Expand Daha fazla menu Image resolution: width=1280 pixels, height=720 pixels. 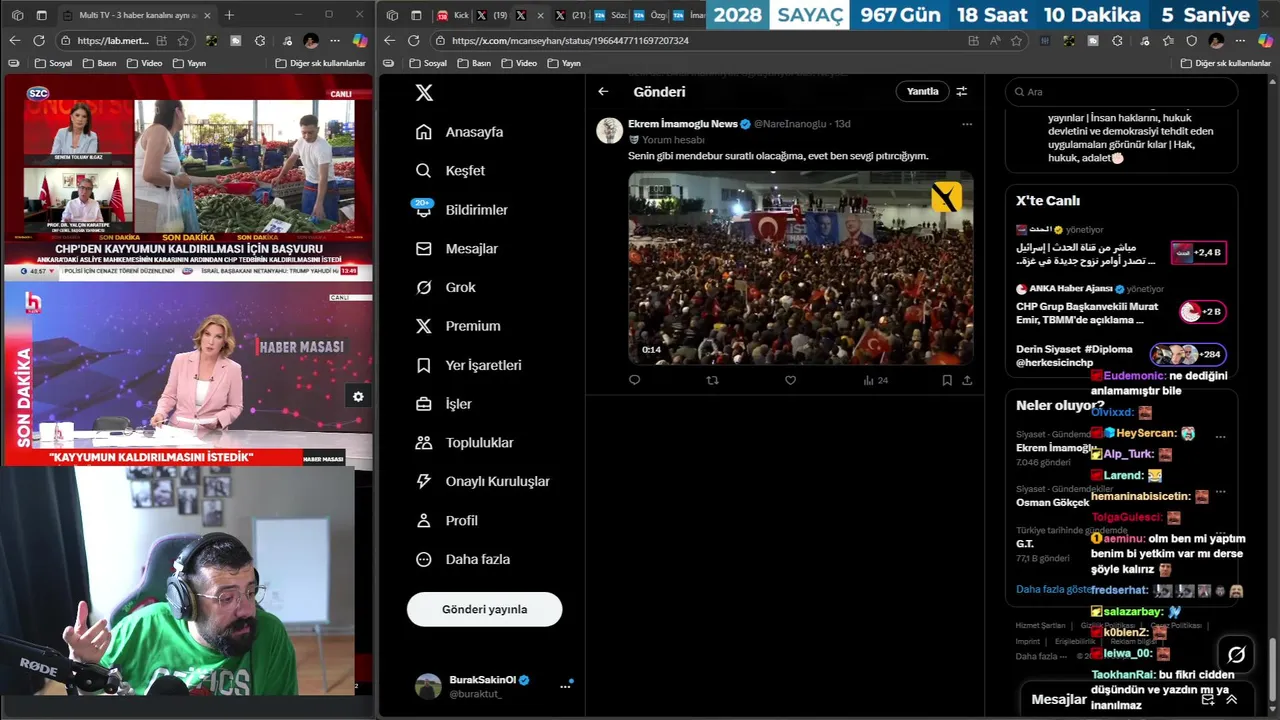pos(462,560)
